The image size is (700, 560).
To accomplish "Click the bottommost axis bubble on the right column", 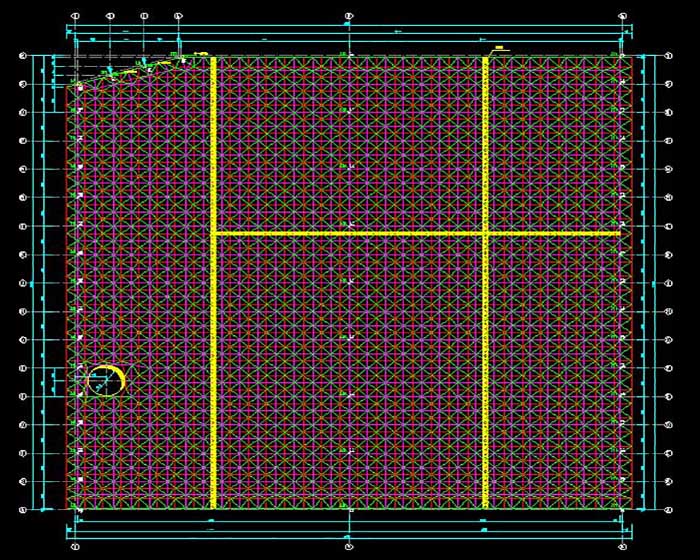I will [668, 510].
